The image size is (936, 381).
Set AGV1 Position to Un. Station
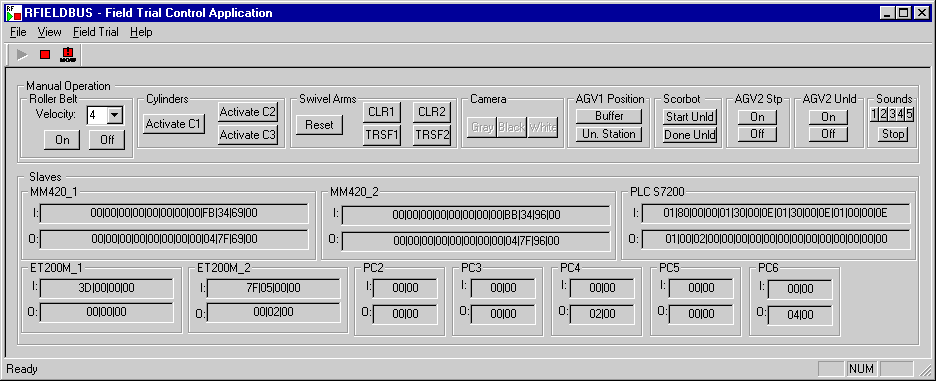coord(609,134)
